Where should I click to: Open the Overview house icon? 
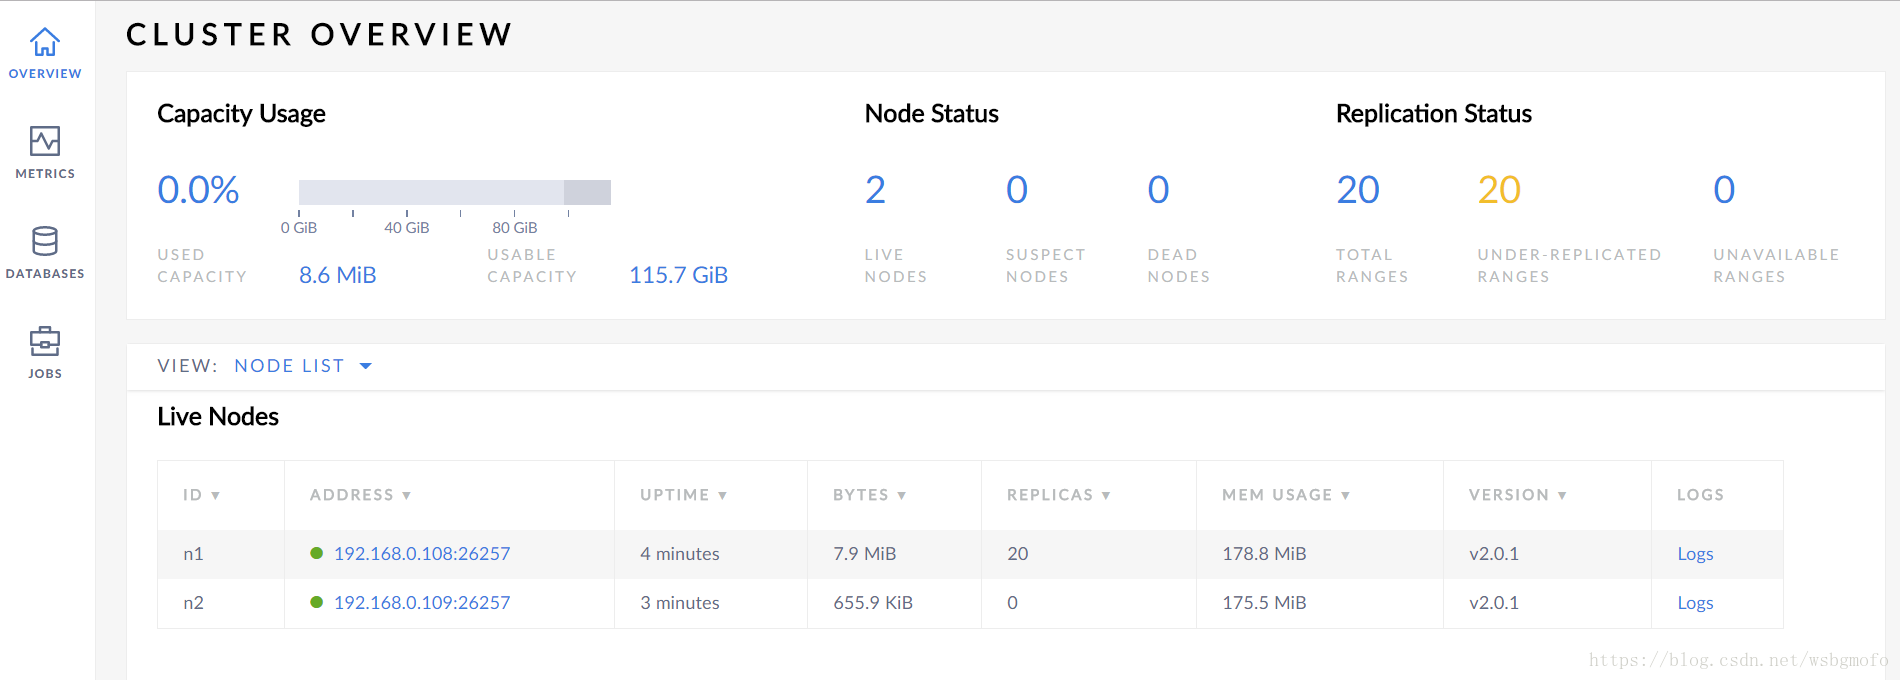pos(45,42)
